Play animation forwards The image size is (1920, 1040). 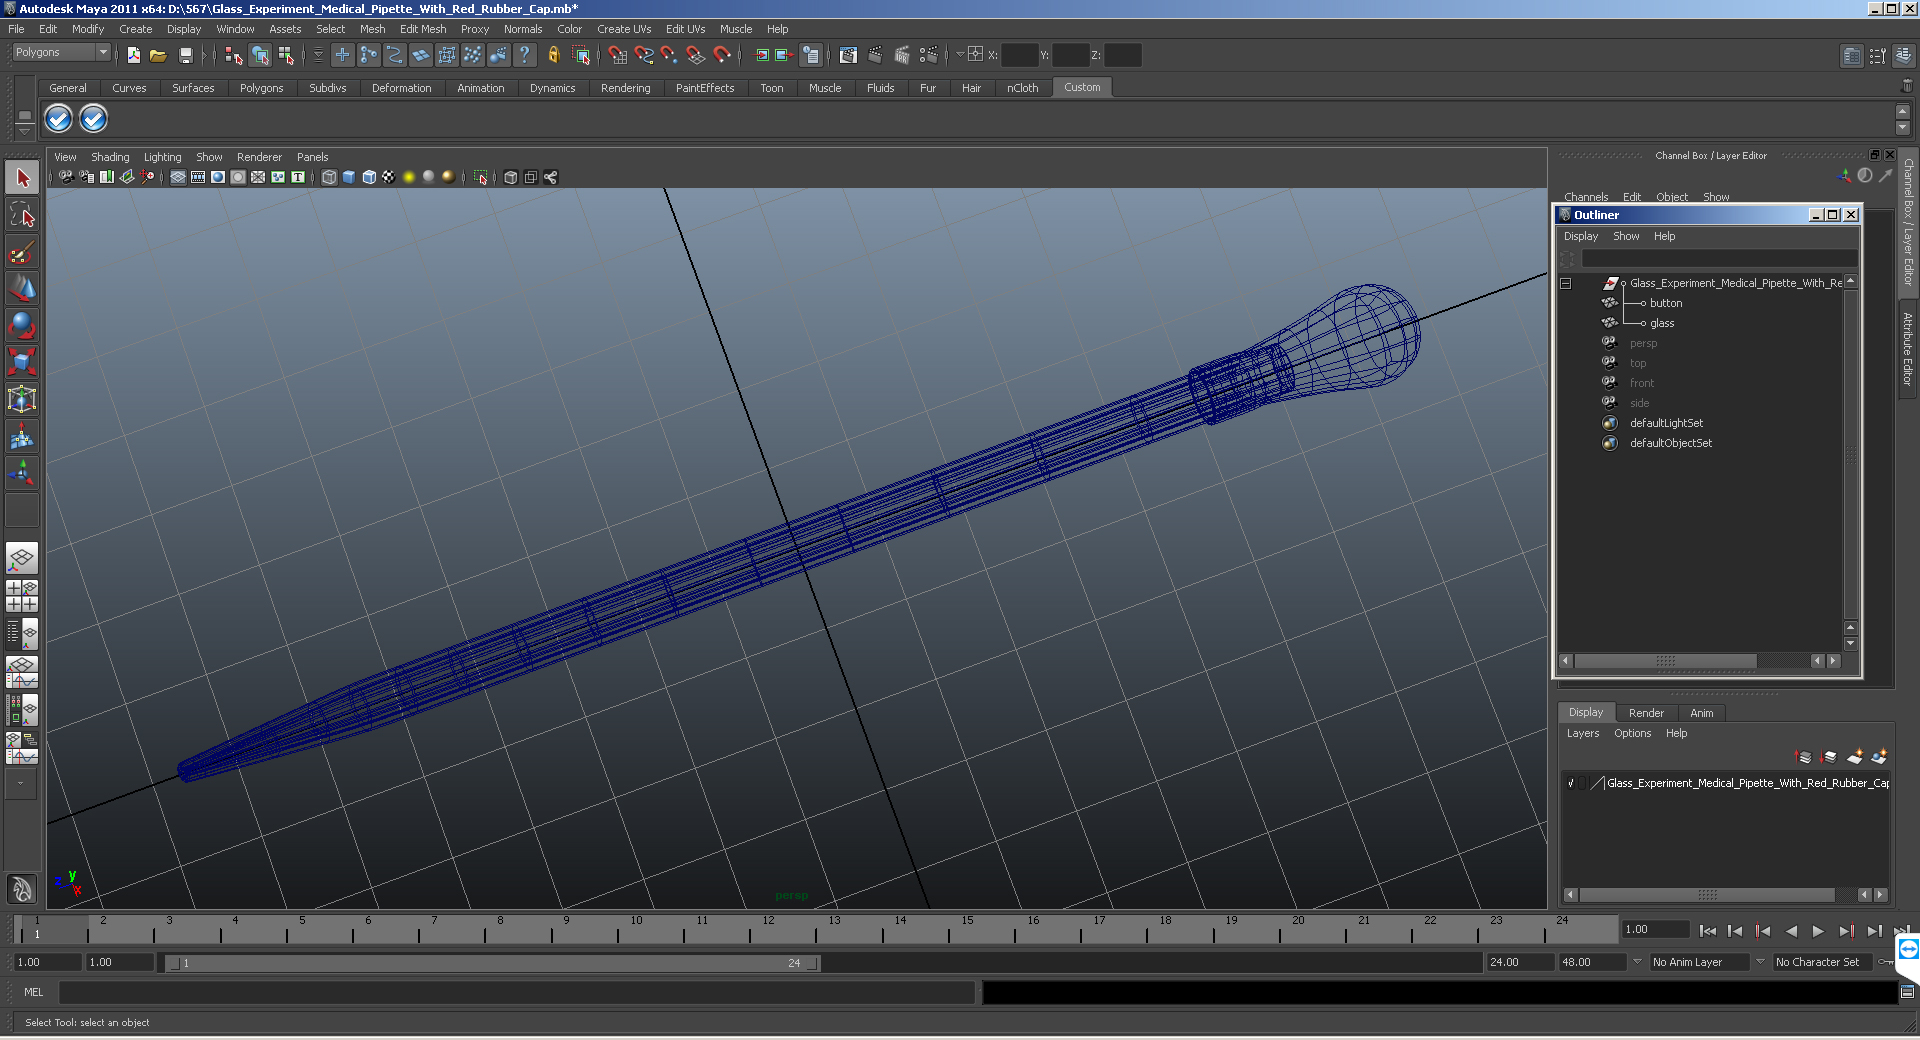point(1818,931)
